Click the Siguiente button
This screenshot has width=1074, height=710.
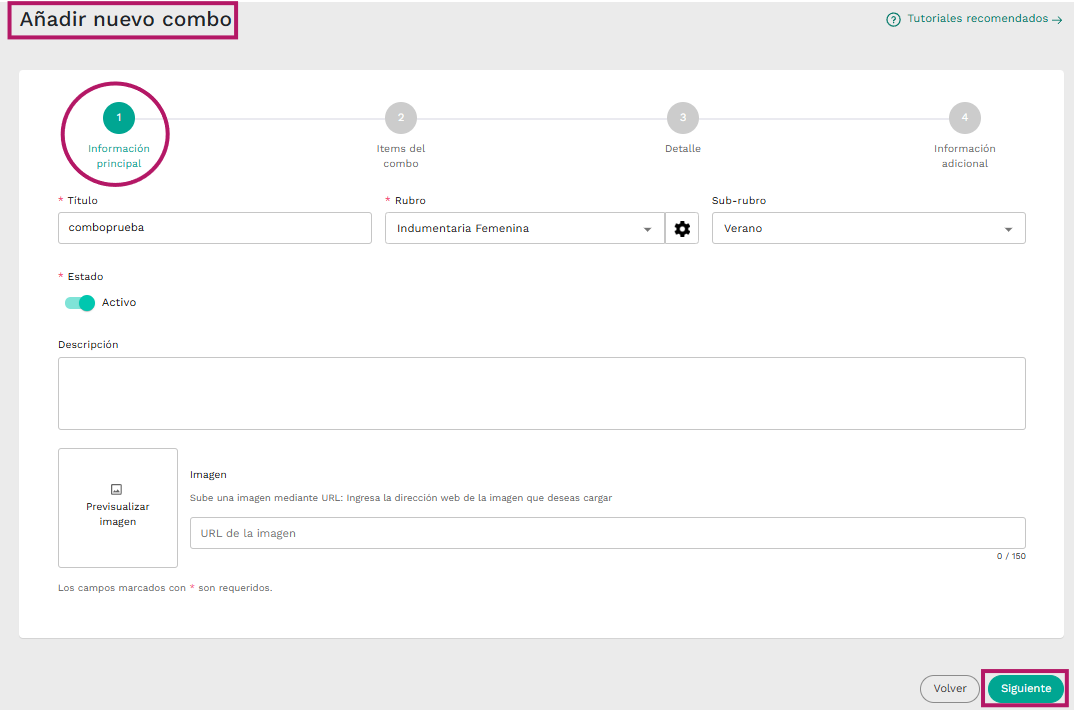point(1025,688)
